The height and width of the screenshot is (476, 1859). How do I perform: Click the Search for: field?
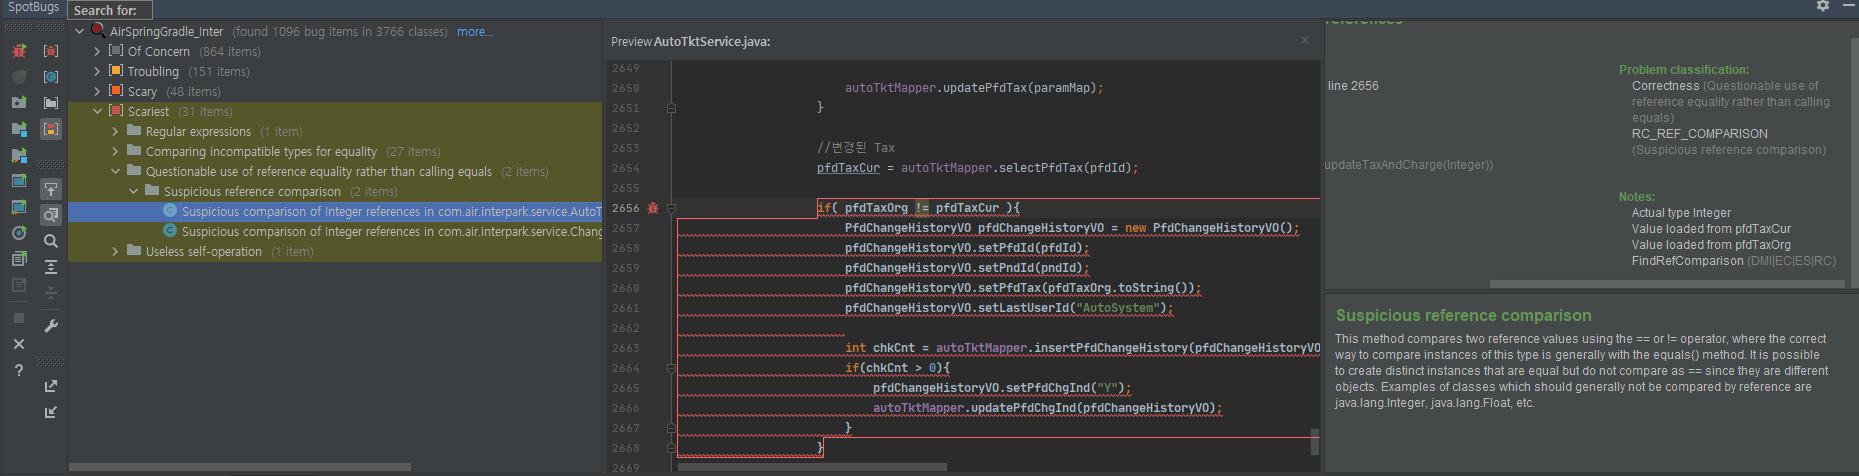pyautogui.click(x=110, y=10)
